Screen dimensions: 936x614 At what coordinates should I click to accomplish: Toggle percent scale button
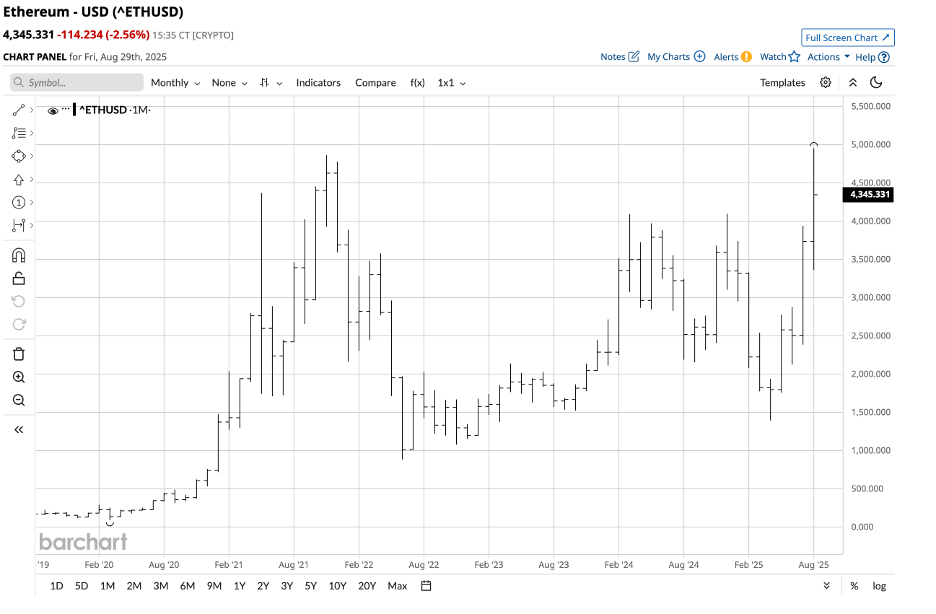click(x=854, y=586)
